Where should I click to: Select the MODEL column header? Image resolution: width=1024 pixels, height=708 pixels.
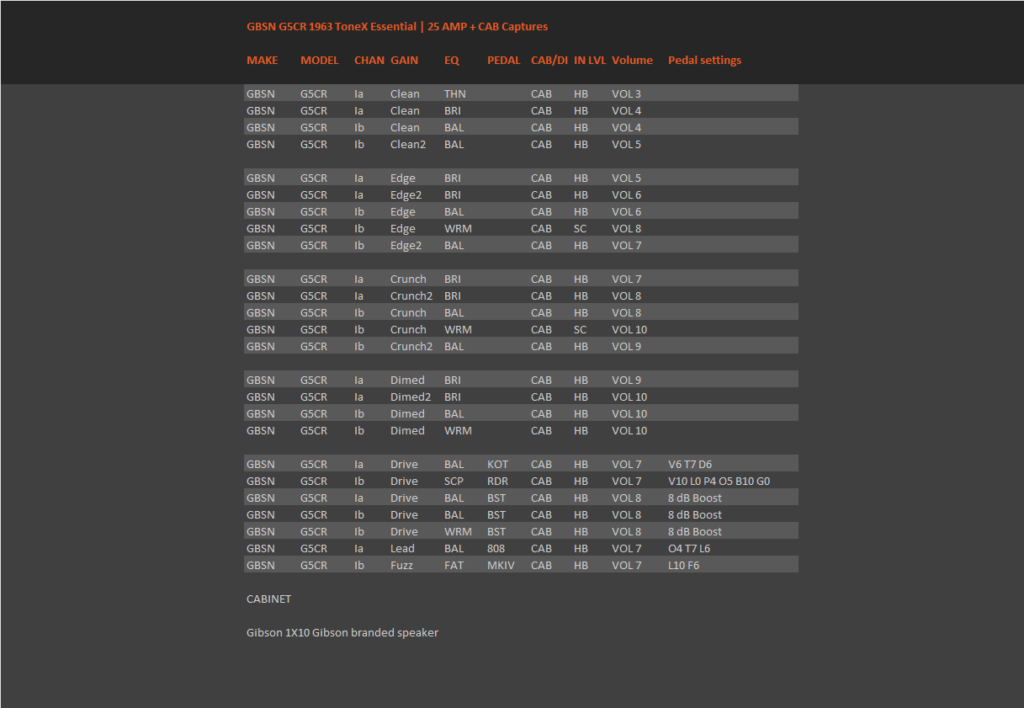(x=319, y=60)
